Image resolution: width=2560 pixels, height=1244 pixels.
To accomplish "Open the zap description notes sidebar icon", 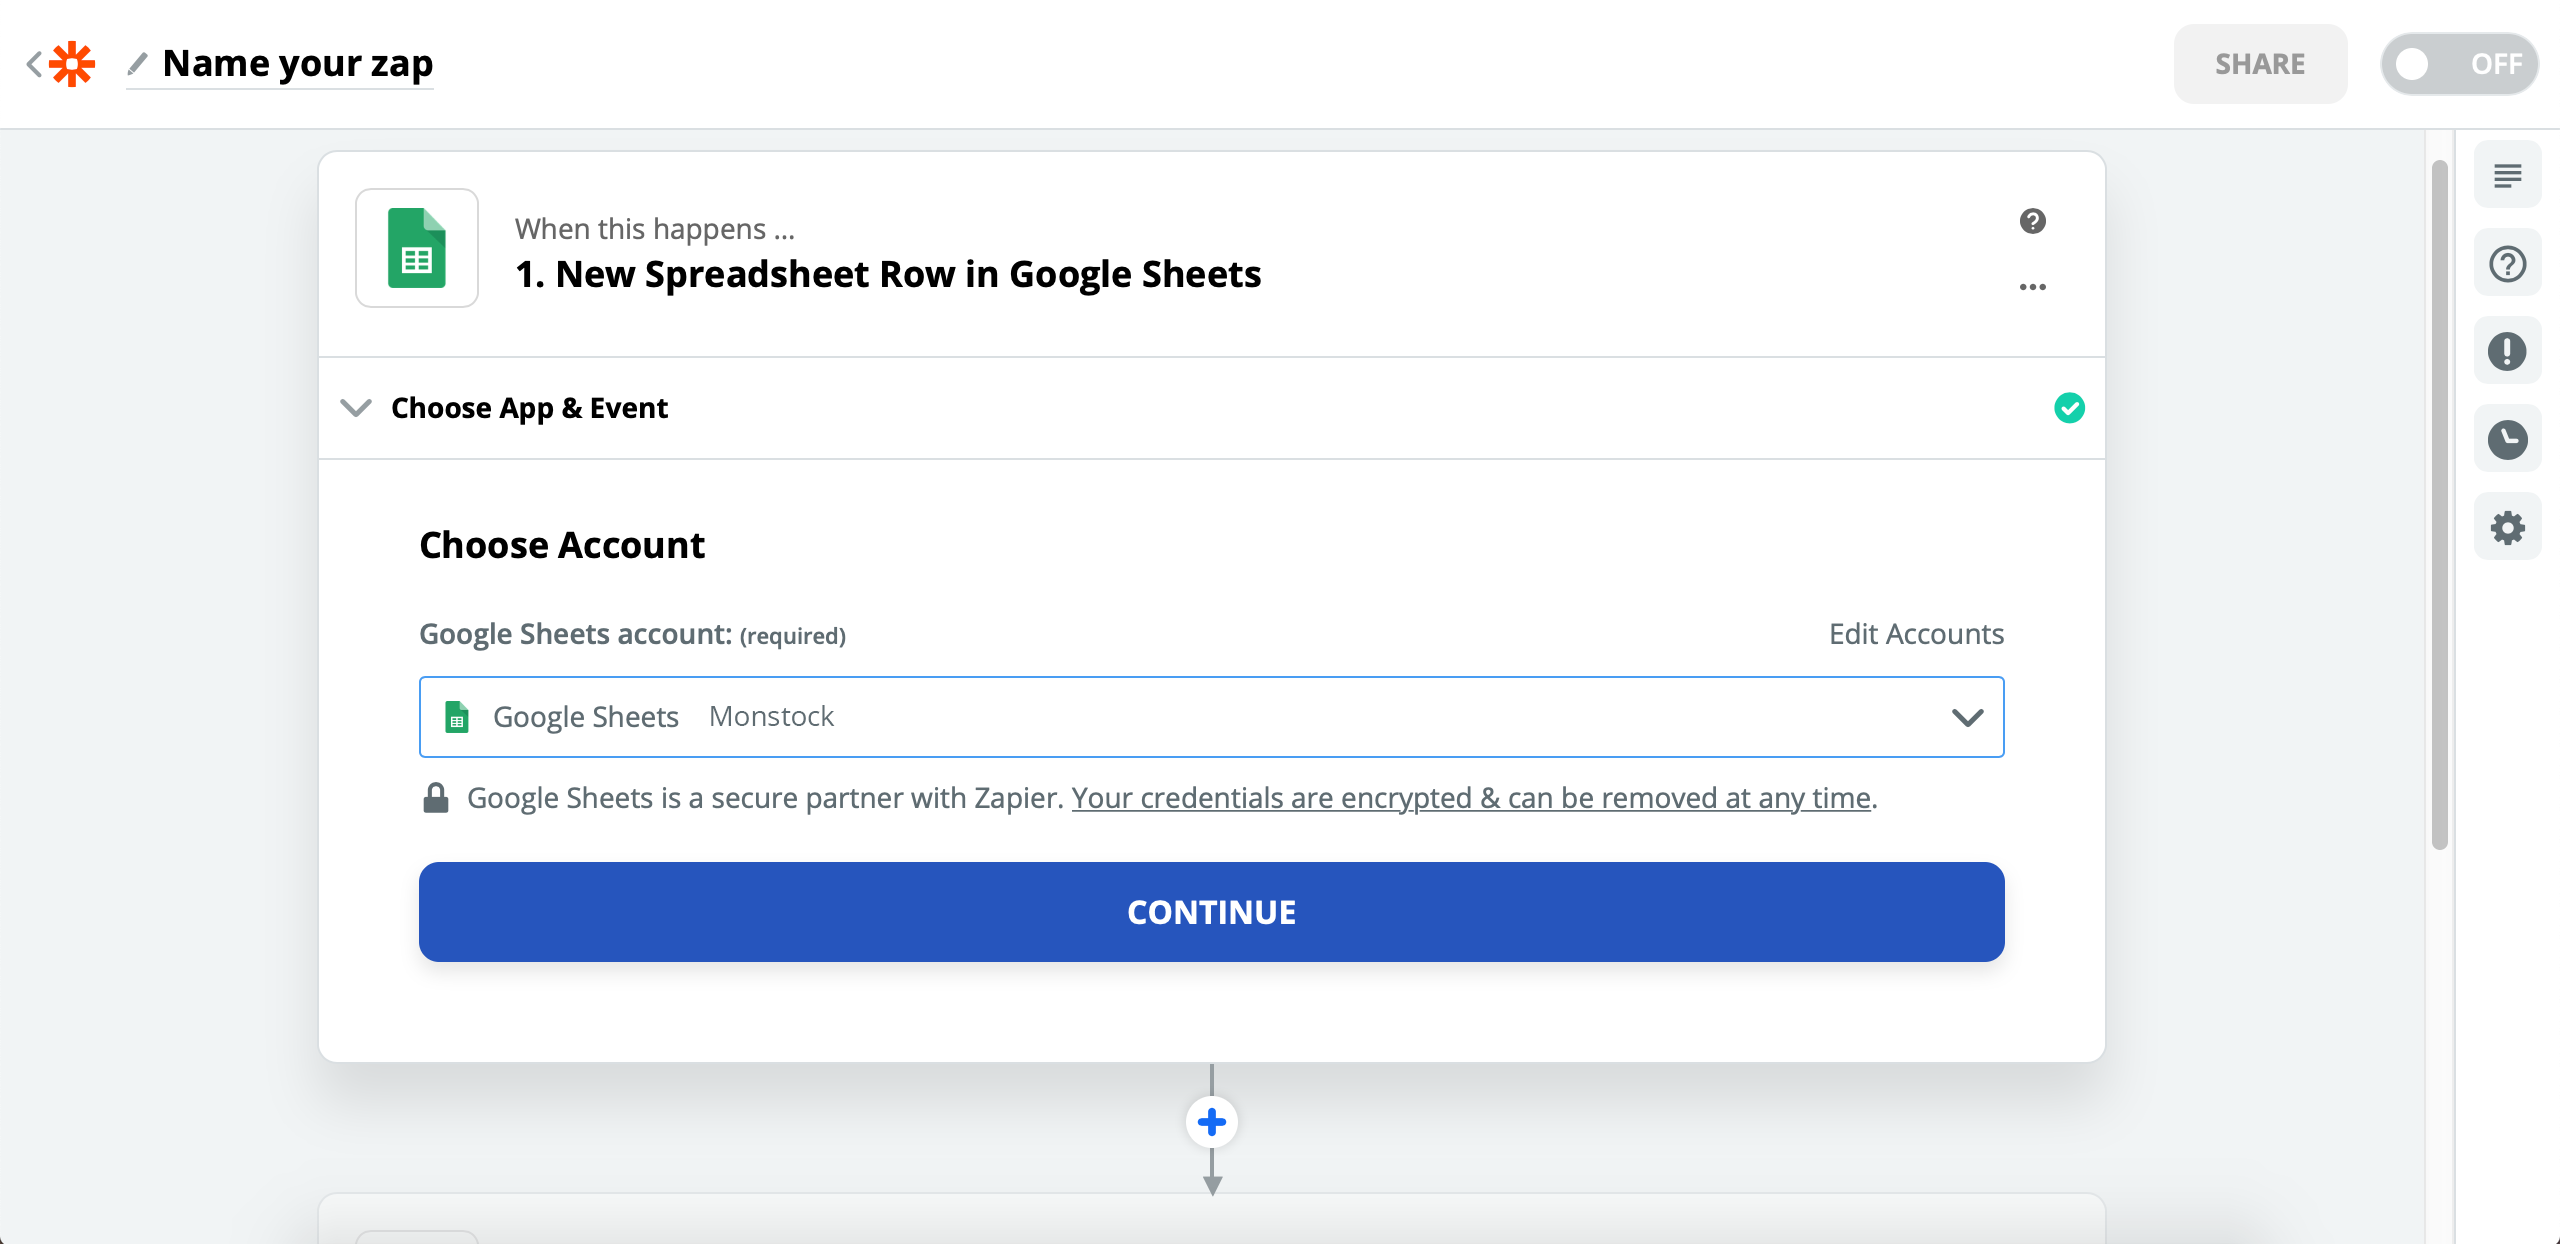I will coord(2507,176).
